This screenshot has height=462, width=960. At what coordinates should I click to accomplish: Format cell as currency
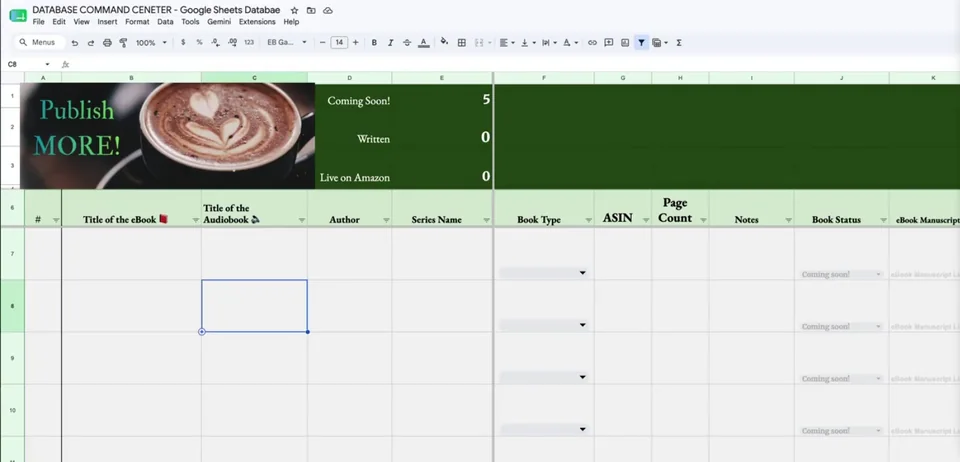[183, 43]
